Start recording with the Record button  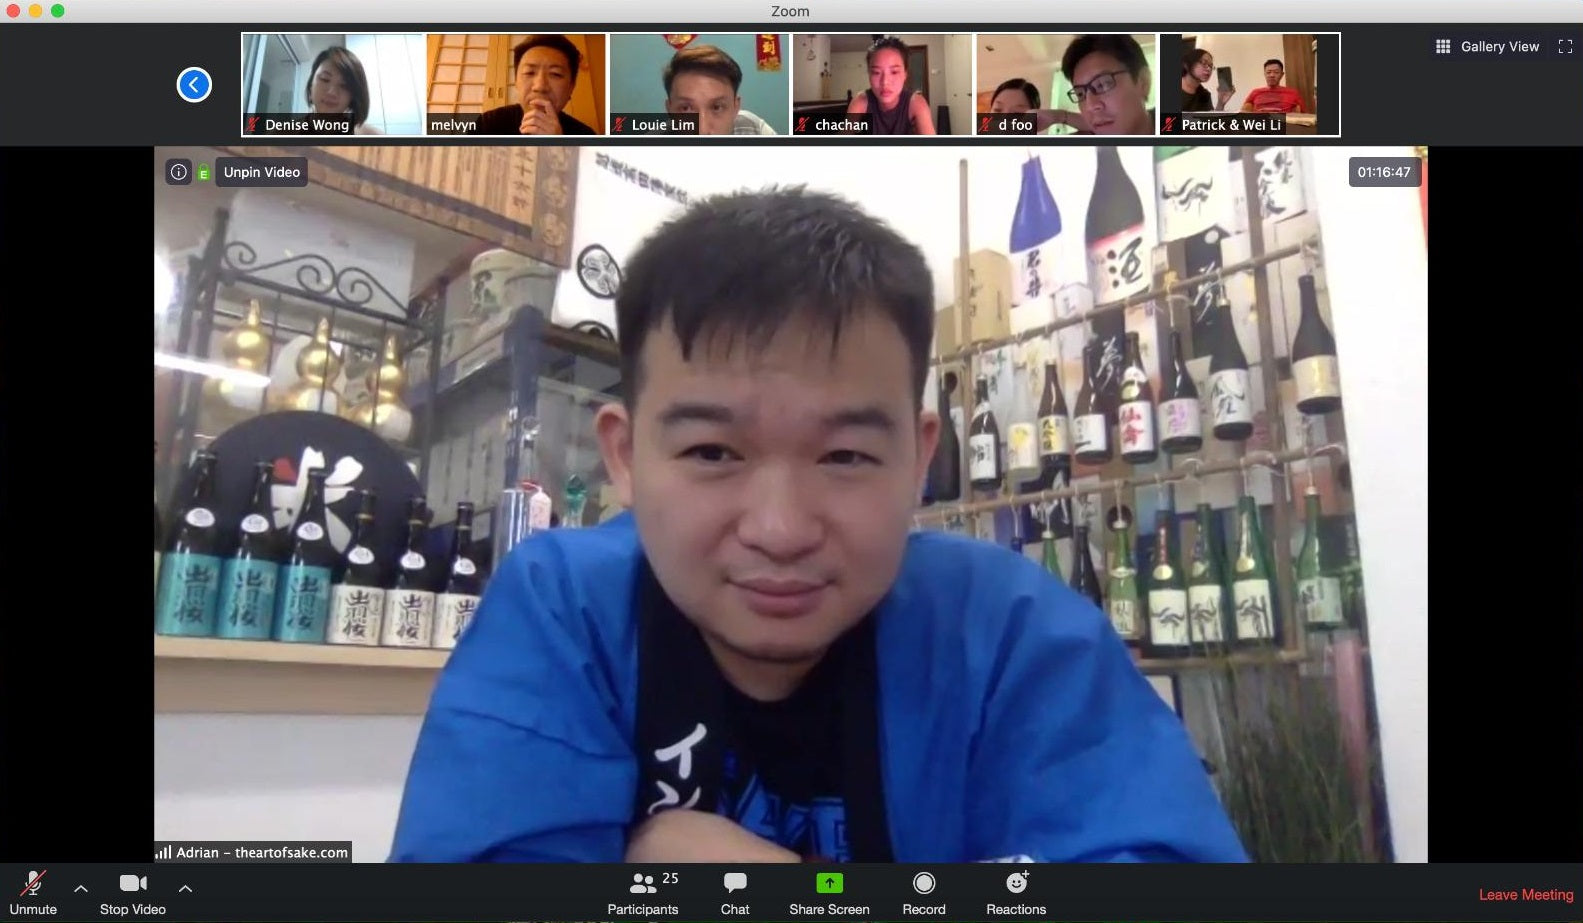(x=923, y=892)
